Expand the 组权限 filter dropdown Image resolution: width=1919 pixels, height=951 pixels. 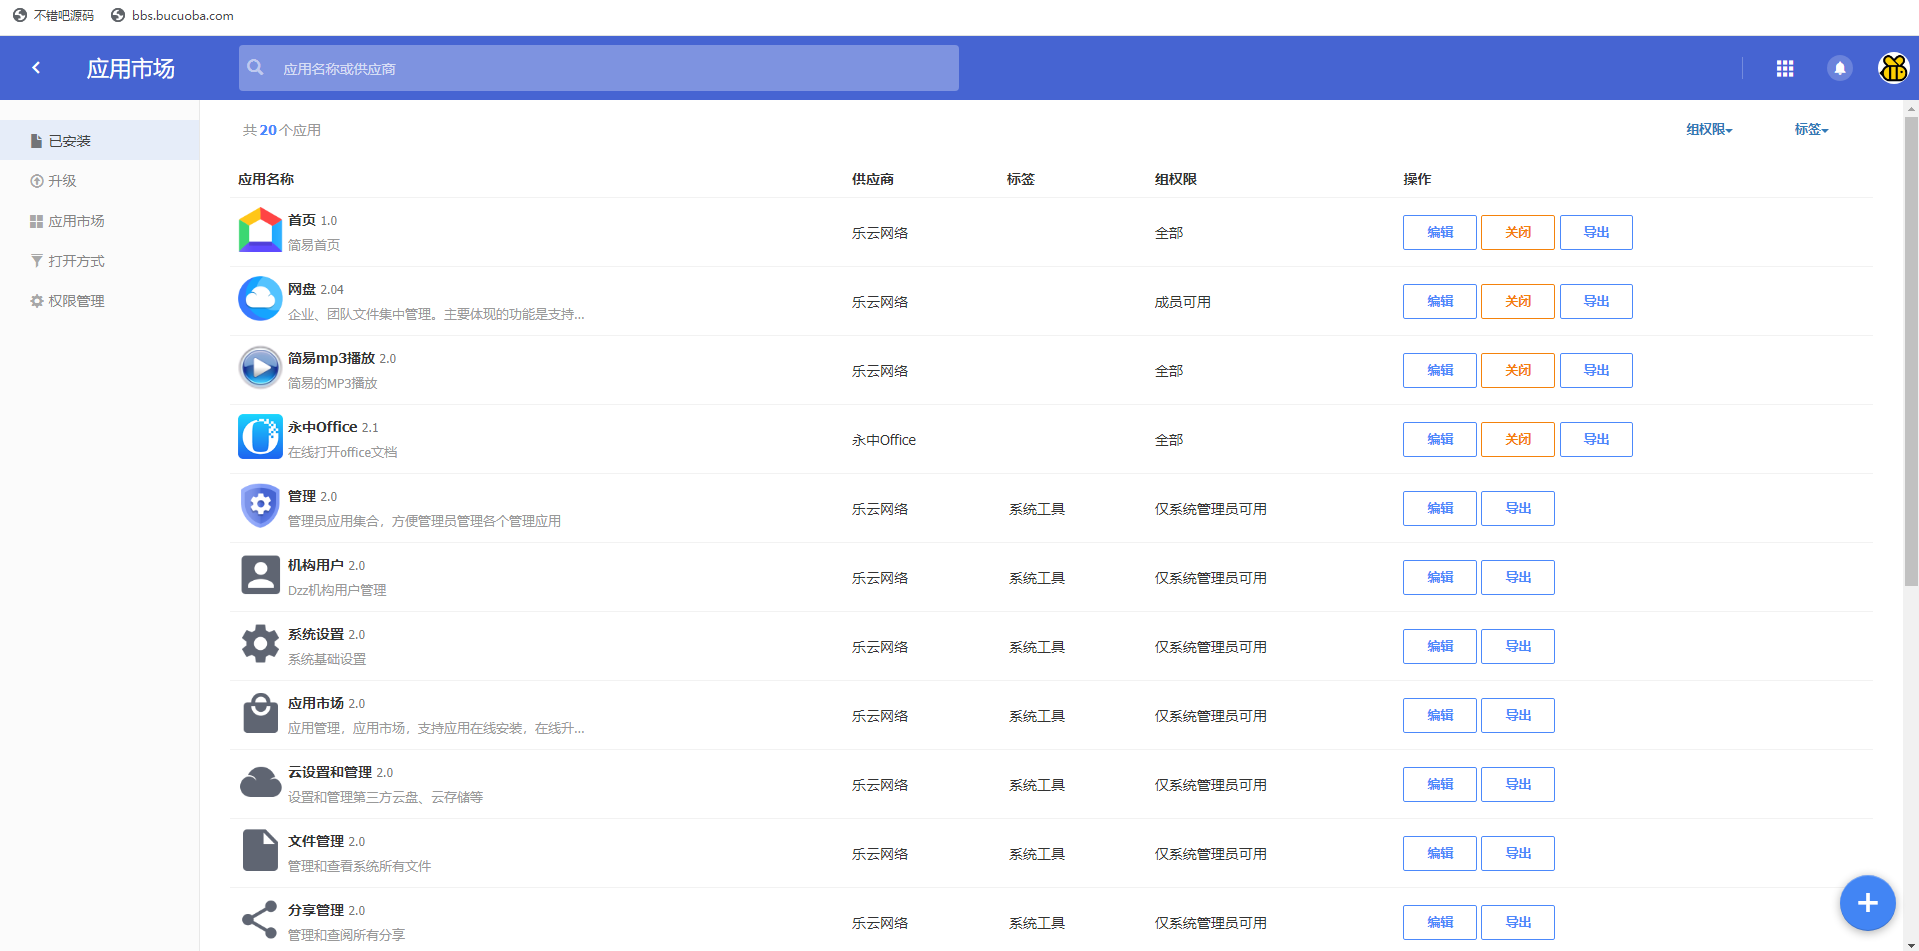1708,130
